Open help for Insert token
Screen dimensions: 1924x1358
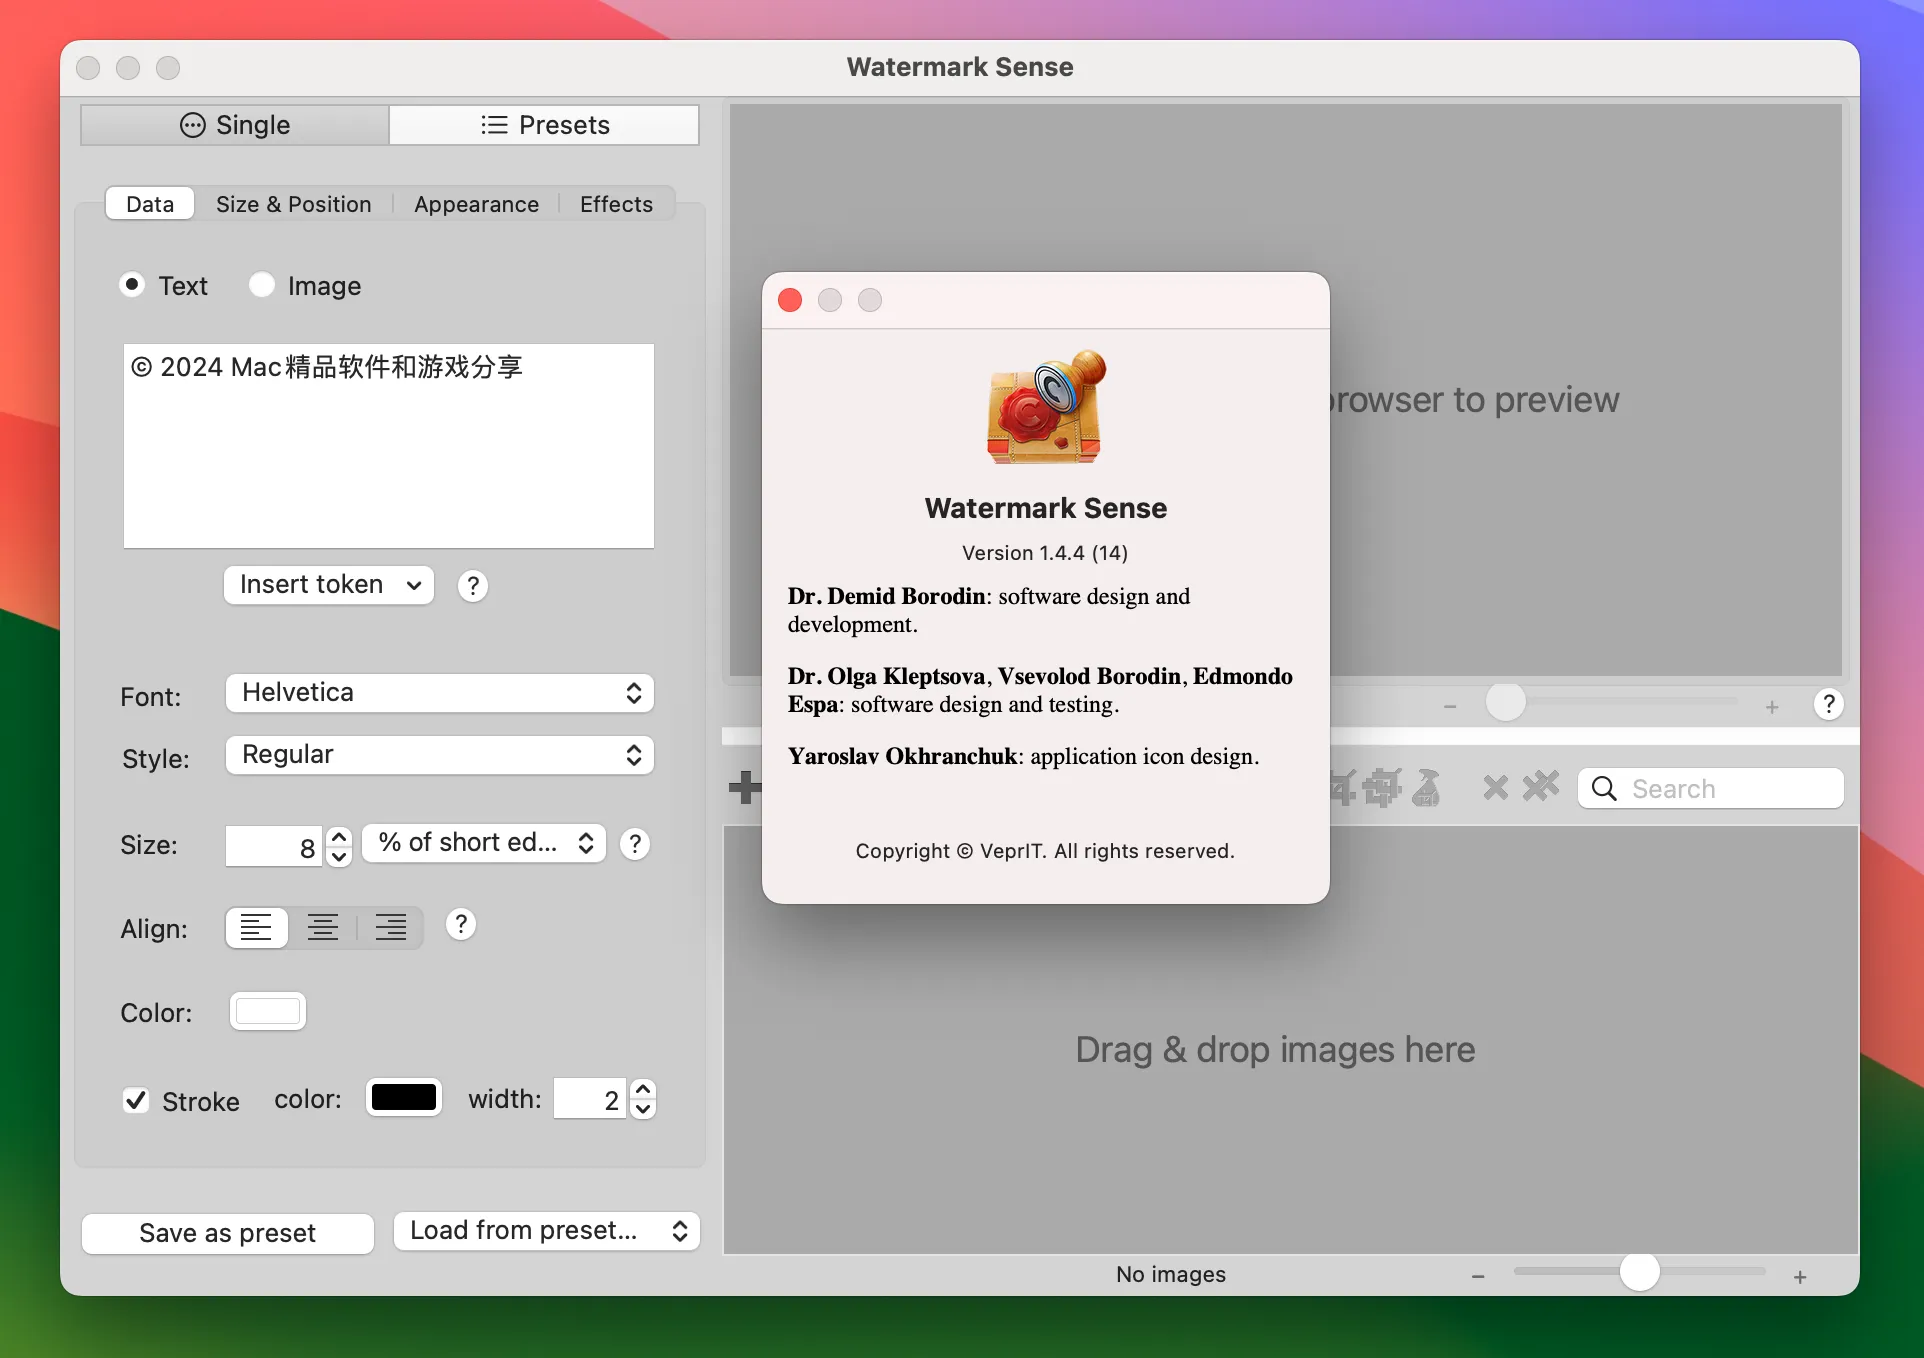click(x=473, y=586)
